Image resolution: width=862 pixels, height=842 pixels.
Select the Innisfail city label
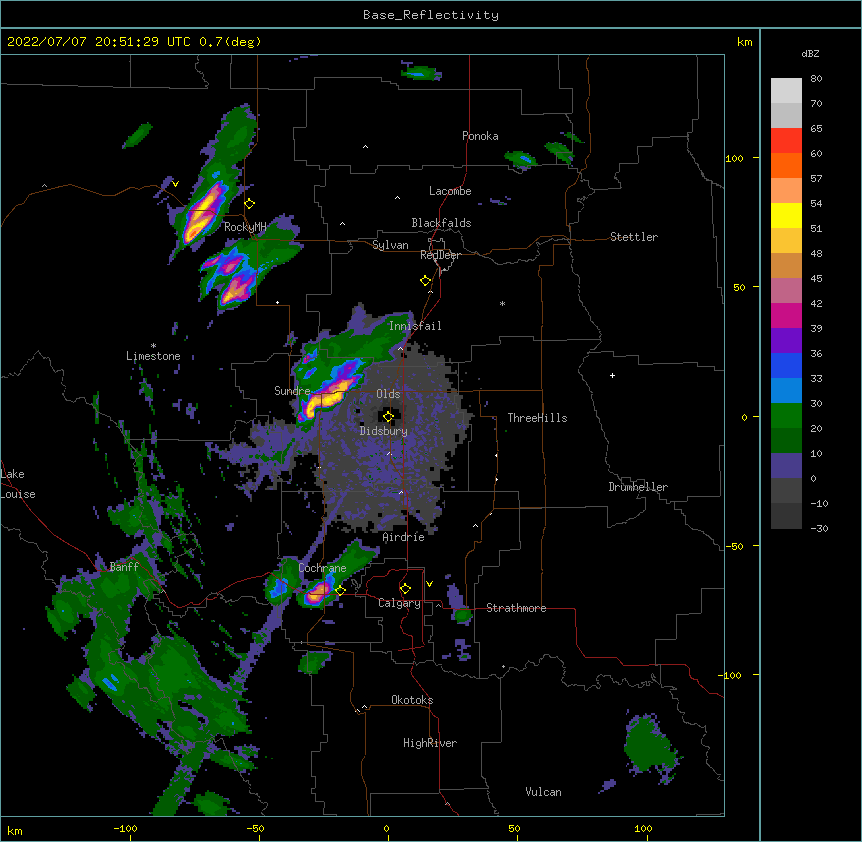[x=415, y=326]
